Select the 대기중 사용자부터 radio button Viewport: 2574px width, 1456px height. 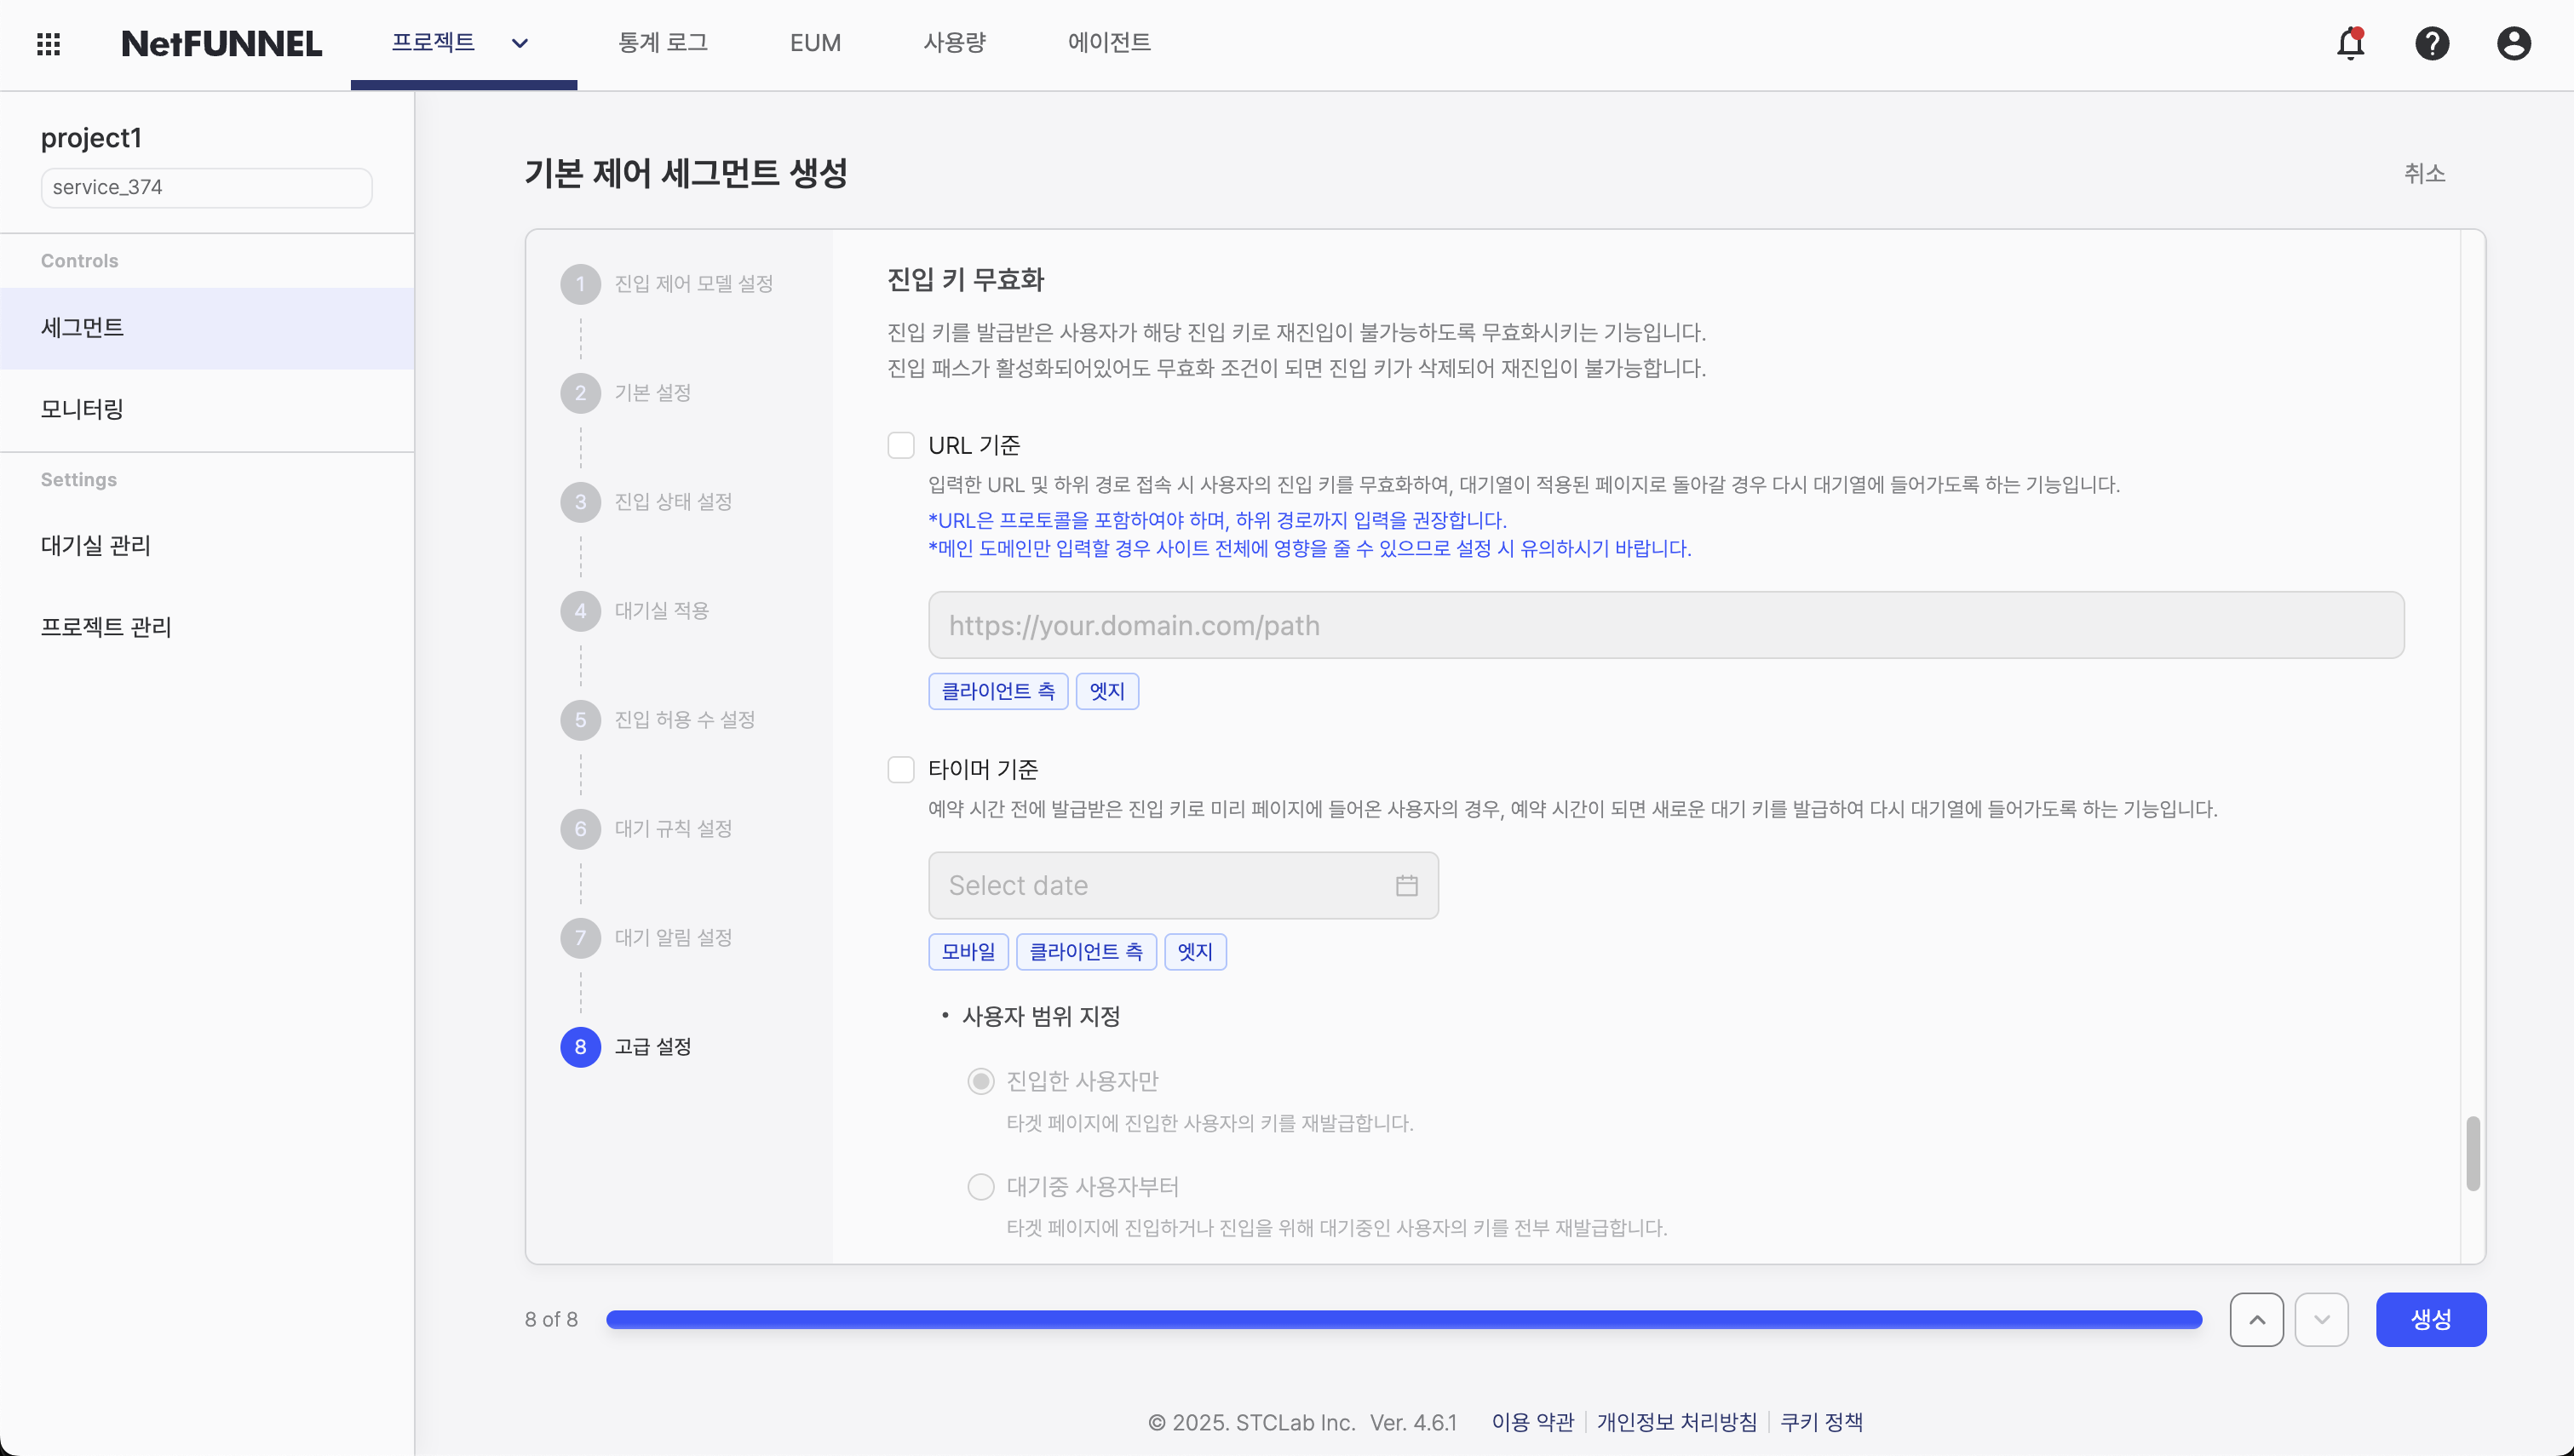click(981, 1186)
